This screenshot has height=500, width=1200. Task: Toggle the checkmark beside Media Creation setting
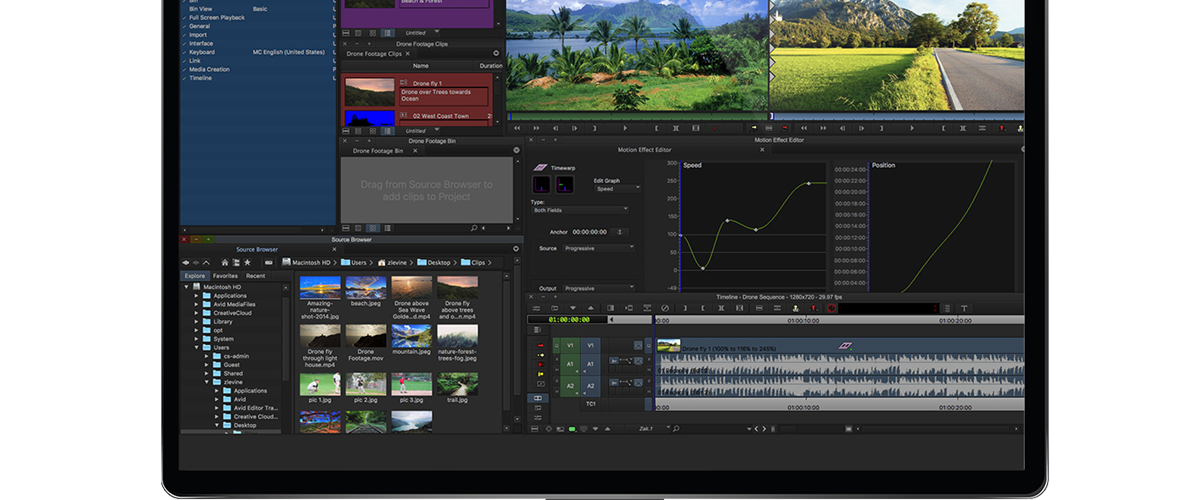pos(184,69)
